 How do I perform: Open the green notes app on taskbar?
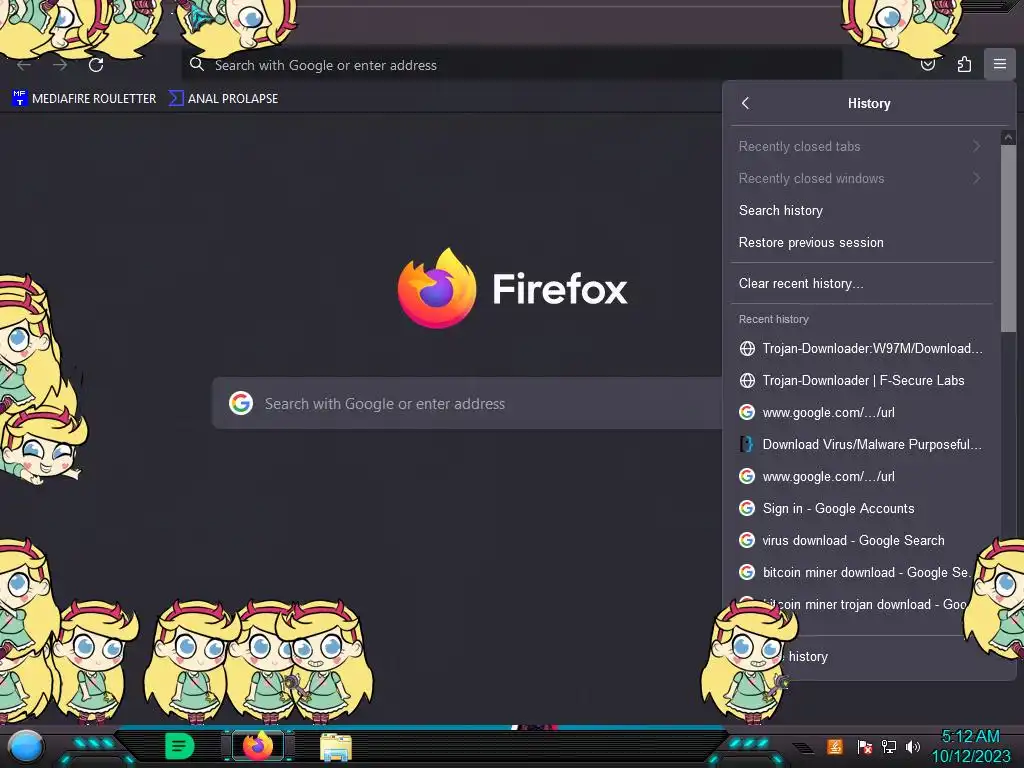coord(180,746)
